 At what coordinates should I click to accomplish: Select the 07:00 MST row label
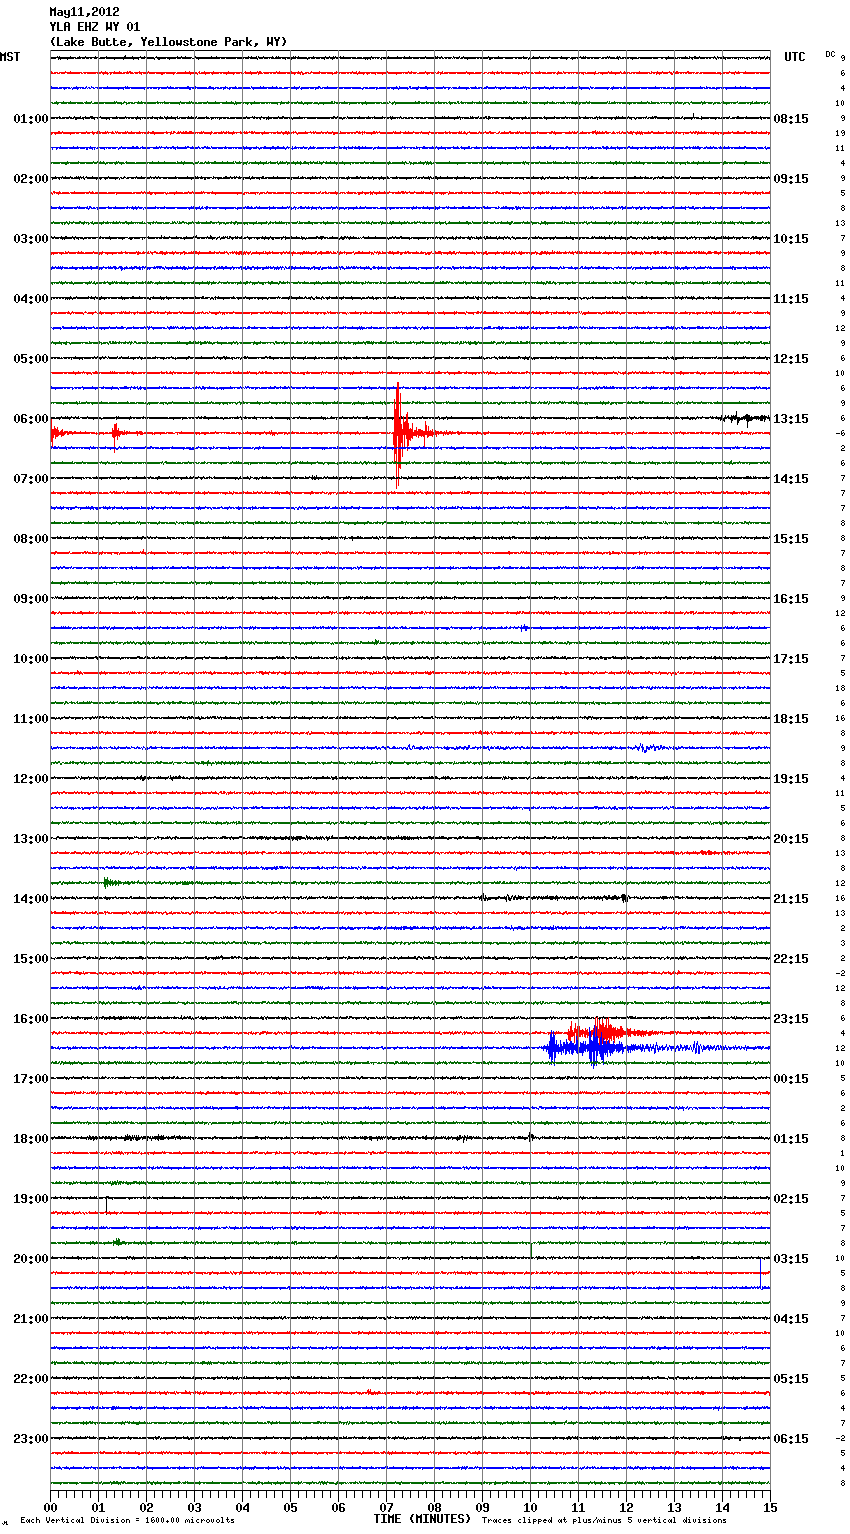(x=31, y=478)
